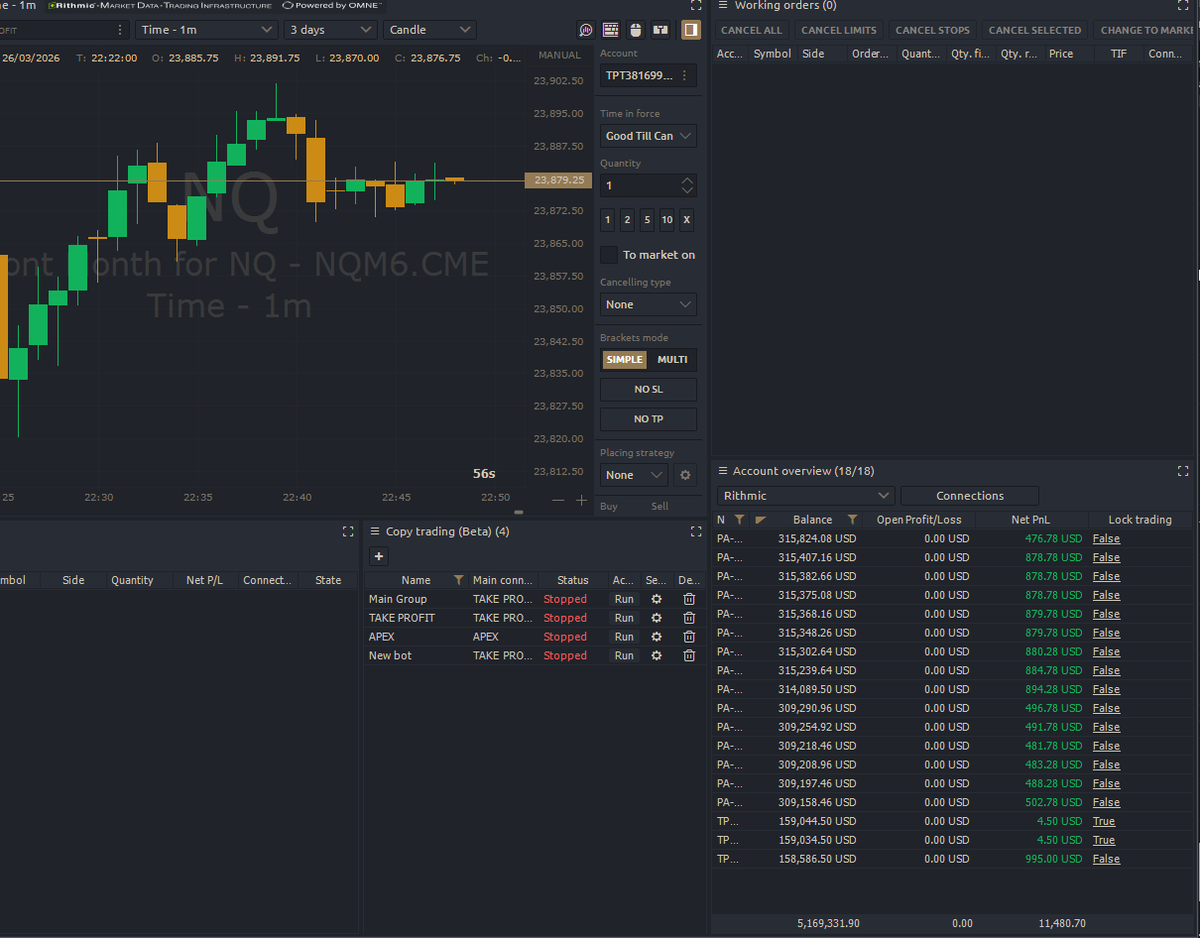Filter the account overview Balance column
The image size is (1200, 938).
click(852, 520)
